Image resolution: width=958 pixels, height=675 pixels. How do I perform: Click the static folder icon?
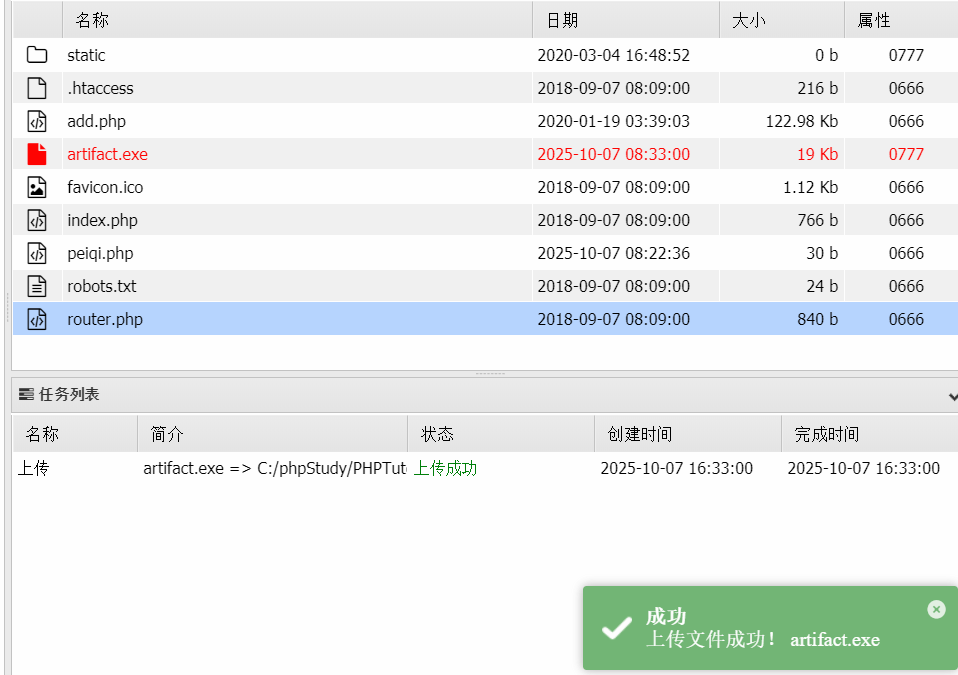[37, 55]
